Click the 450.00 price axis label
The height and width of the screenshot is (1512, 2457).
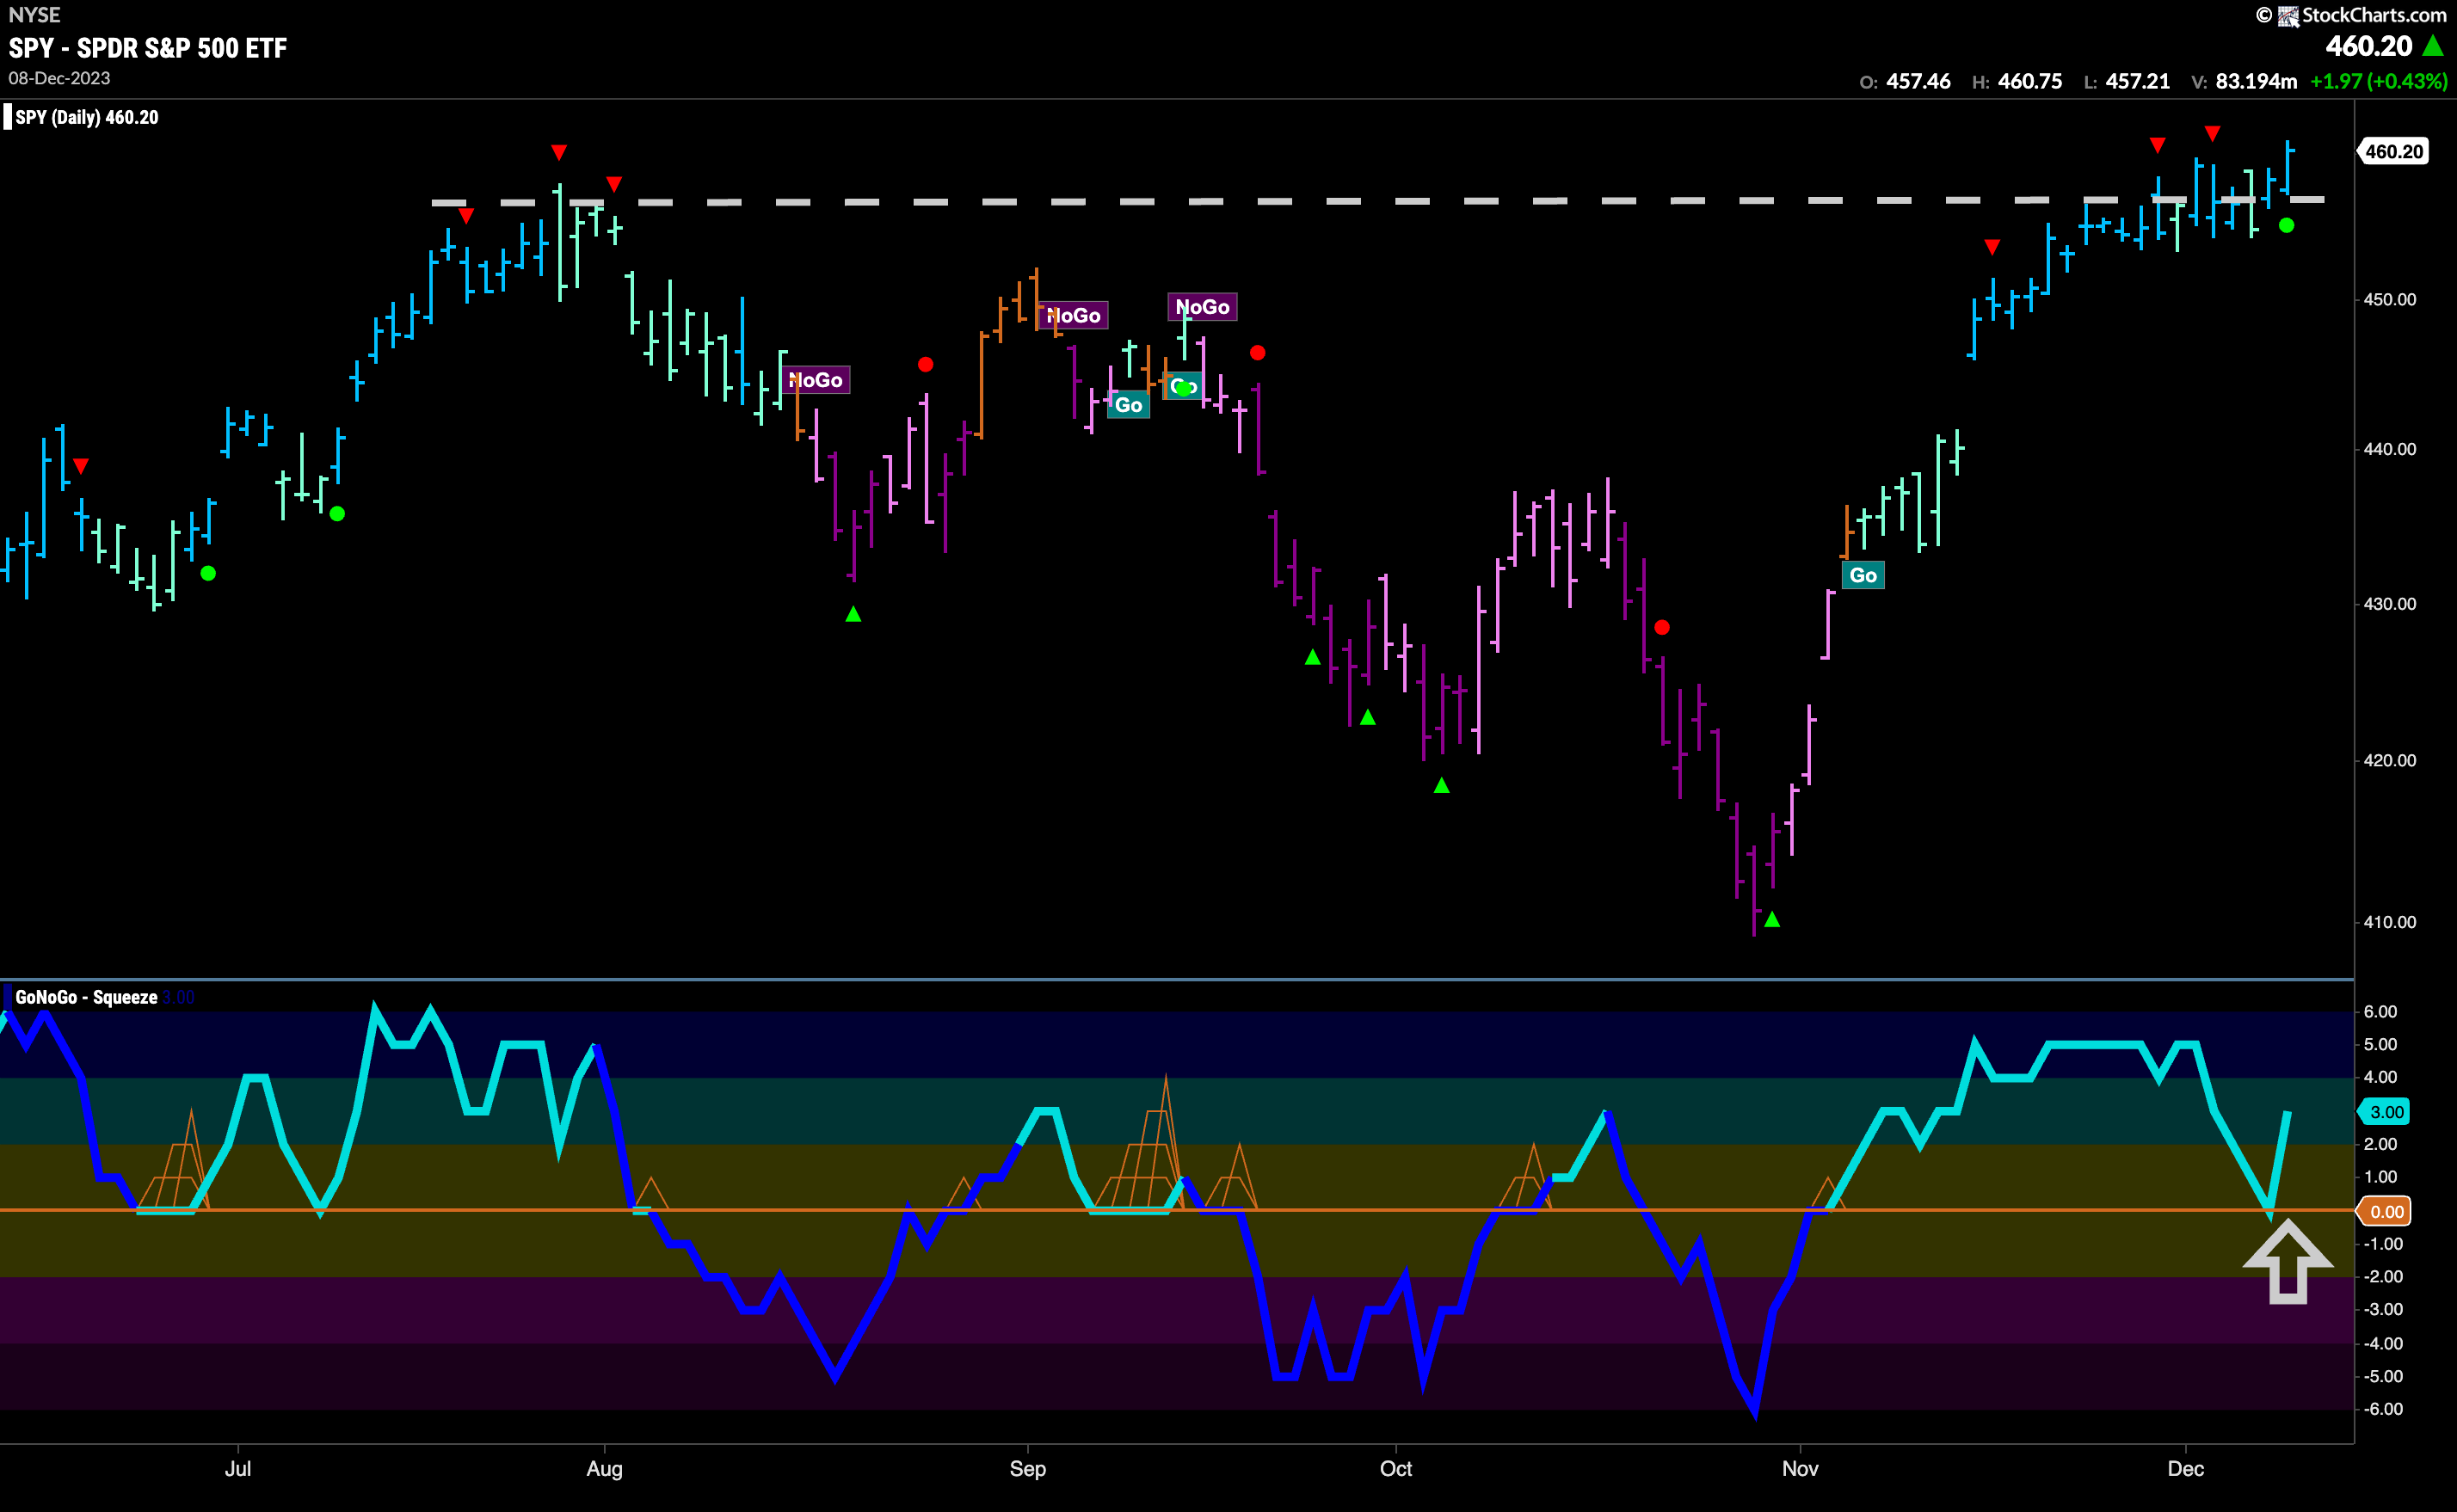[x=2389, y=300]
